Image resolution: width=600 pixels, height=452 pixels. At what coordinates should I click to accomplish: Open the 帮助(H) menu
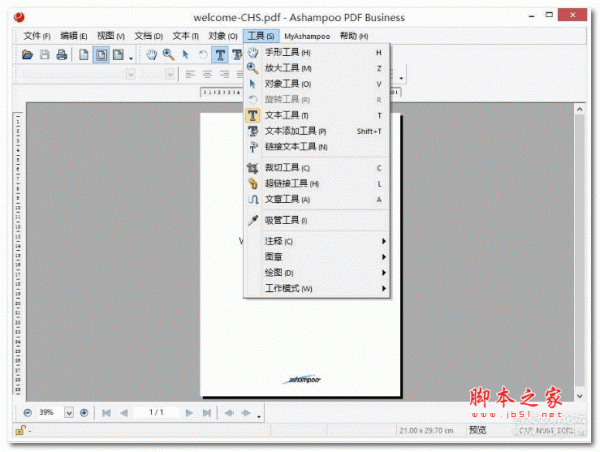point(354,36)
